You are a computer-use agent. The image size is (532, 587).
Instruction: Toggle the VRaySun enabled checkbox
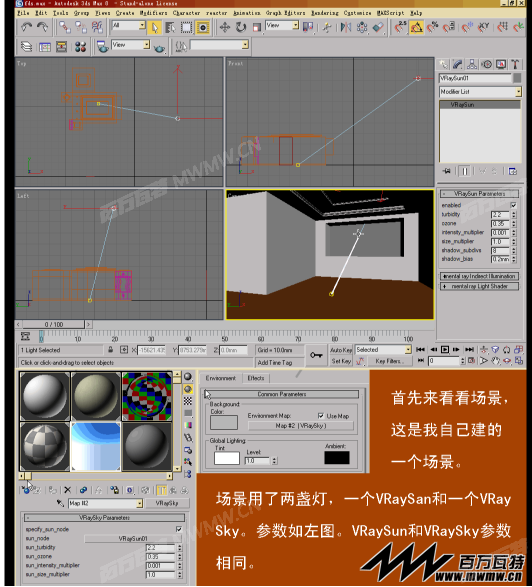tap(513, 205)
